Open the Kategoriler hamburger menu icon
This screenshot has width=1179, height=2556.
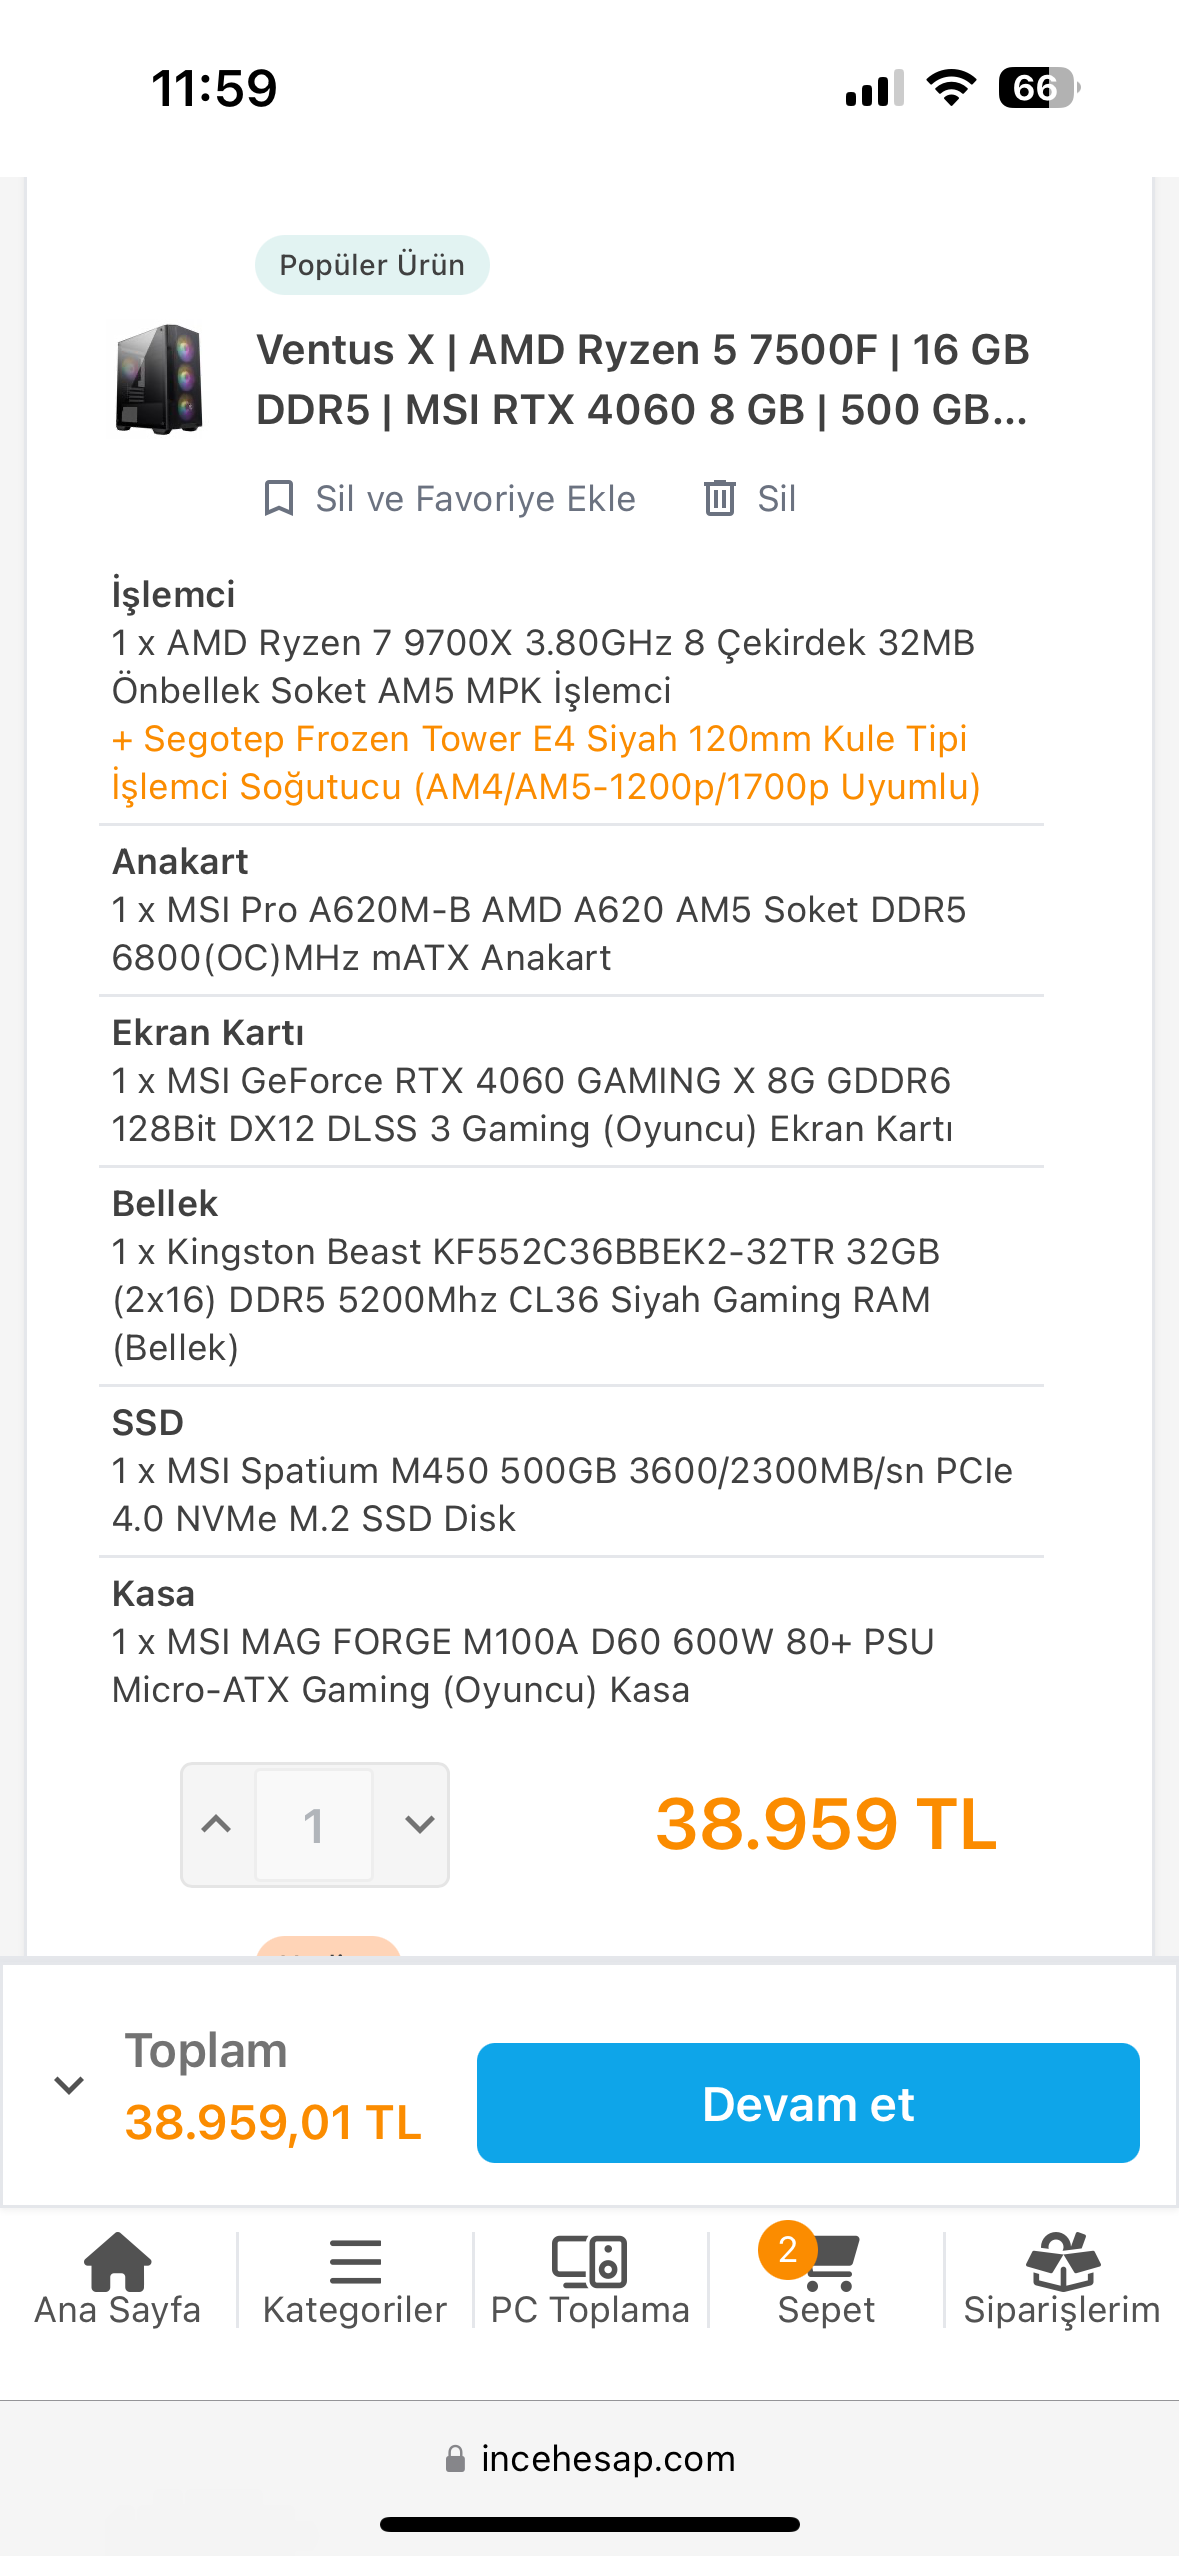tap(354, 2260)
